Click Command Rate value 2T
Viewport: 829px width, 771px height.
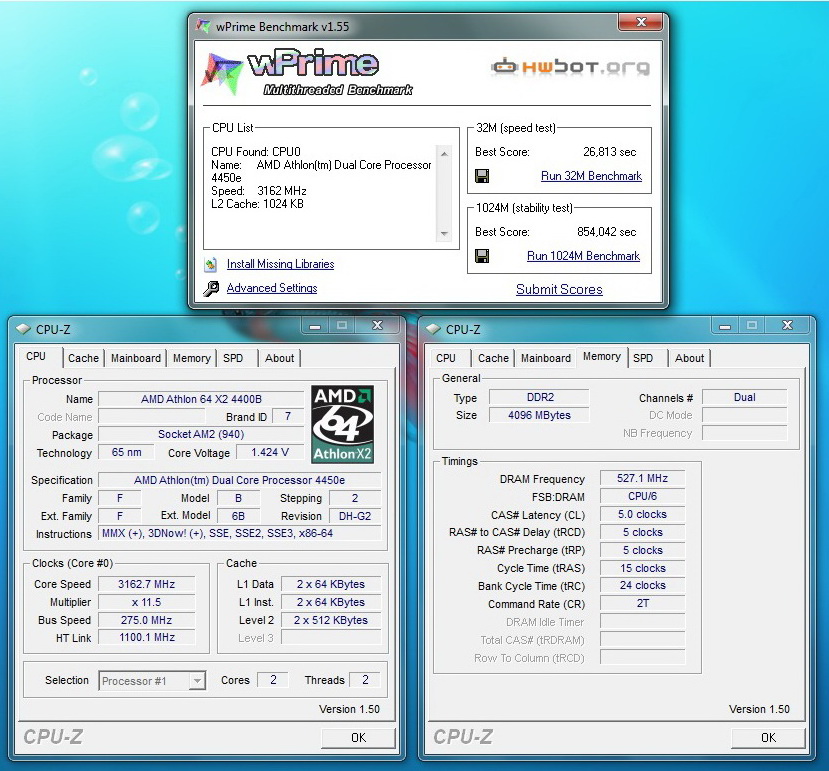642,603
